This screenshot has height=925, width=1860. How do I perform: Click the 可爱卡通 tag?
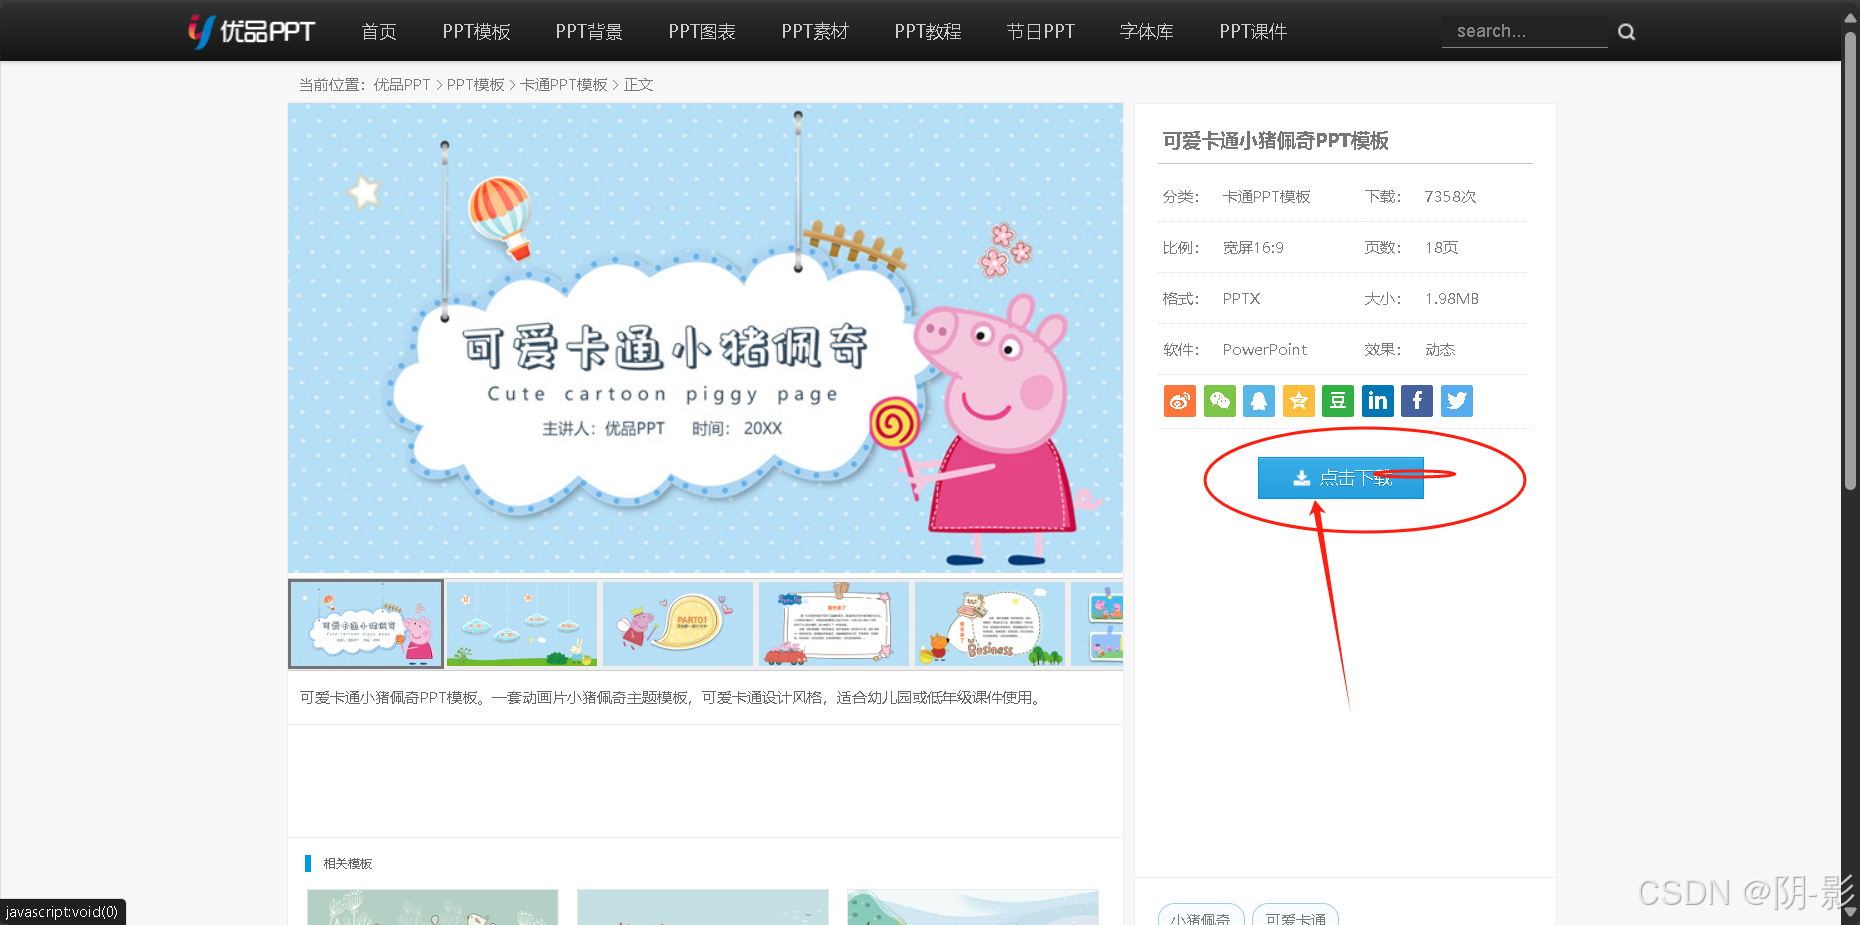click(x=1295, y=915)
